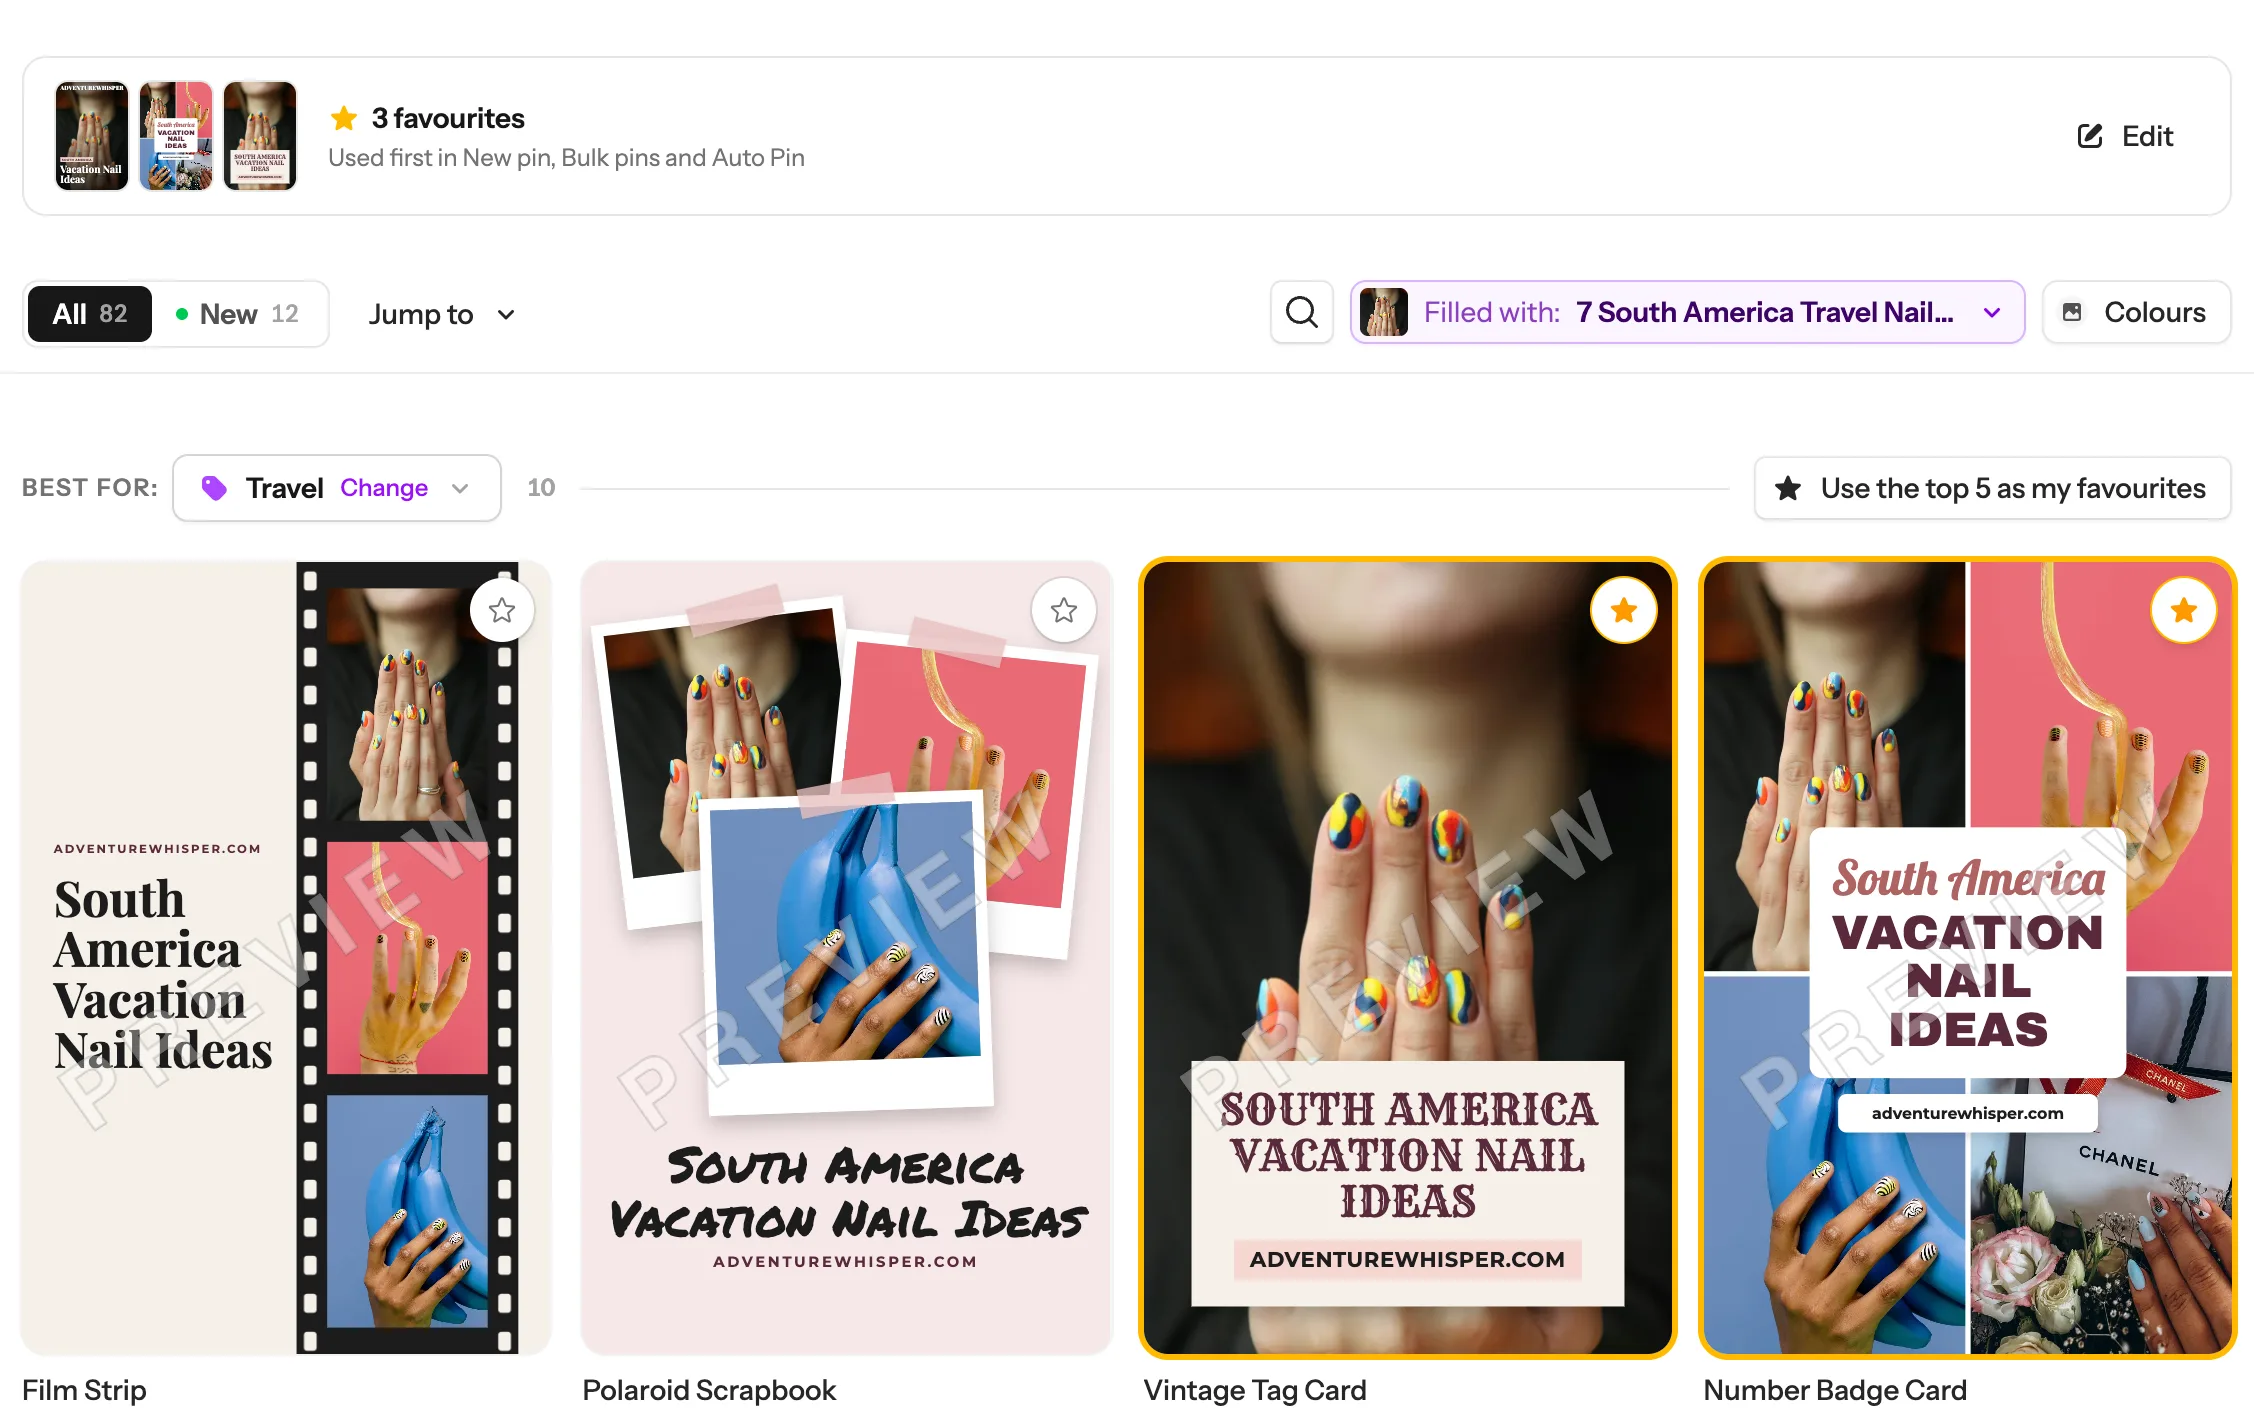Click the search magnifier icon
2254x1412 pixels.
(1301, 313)
